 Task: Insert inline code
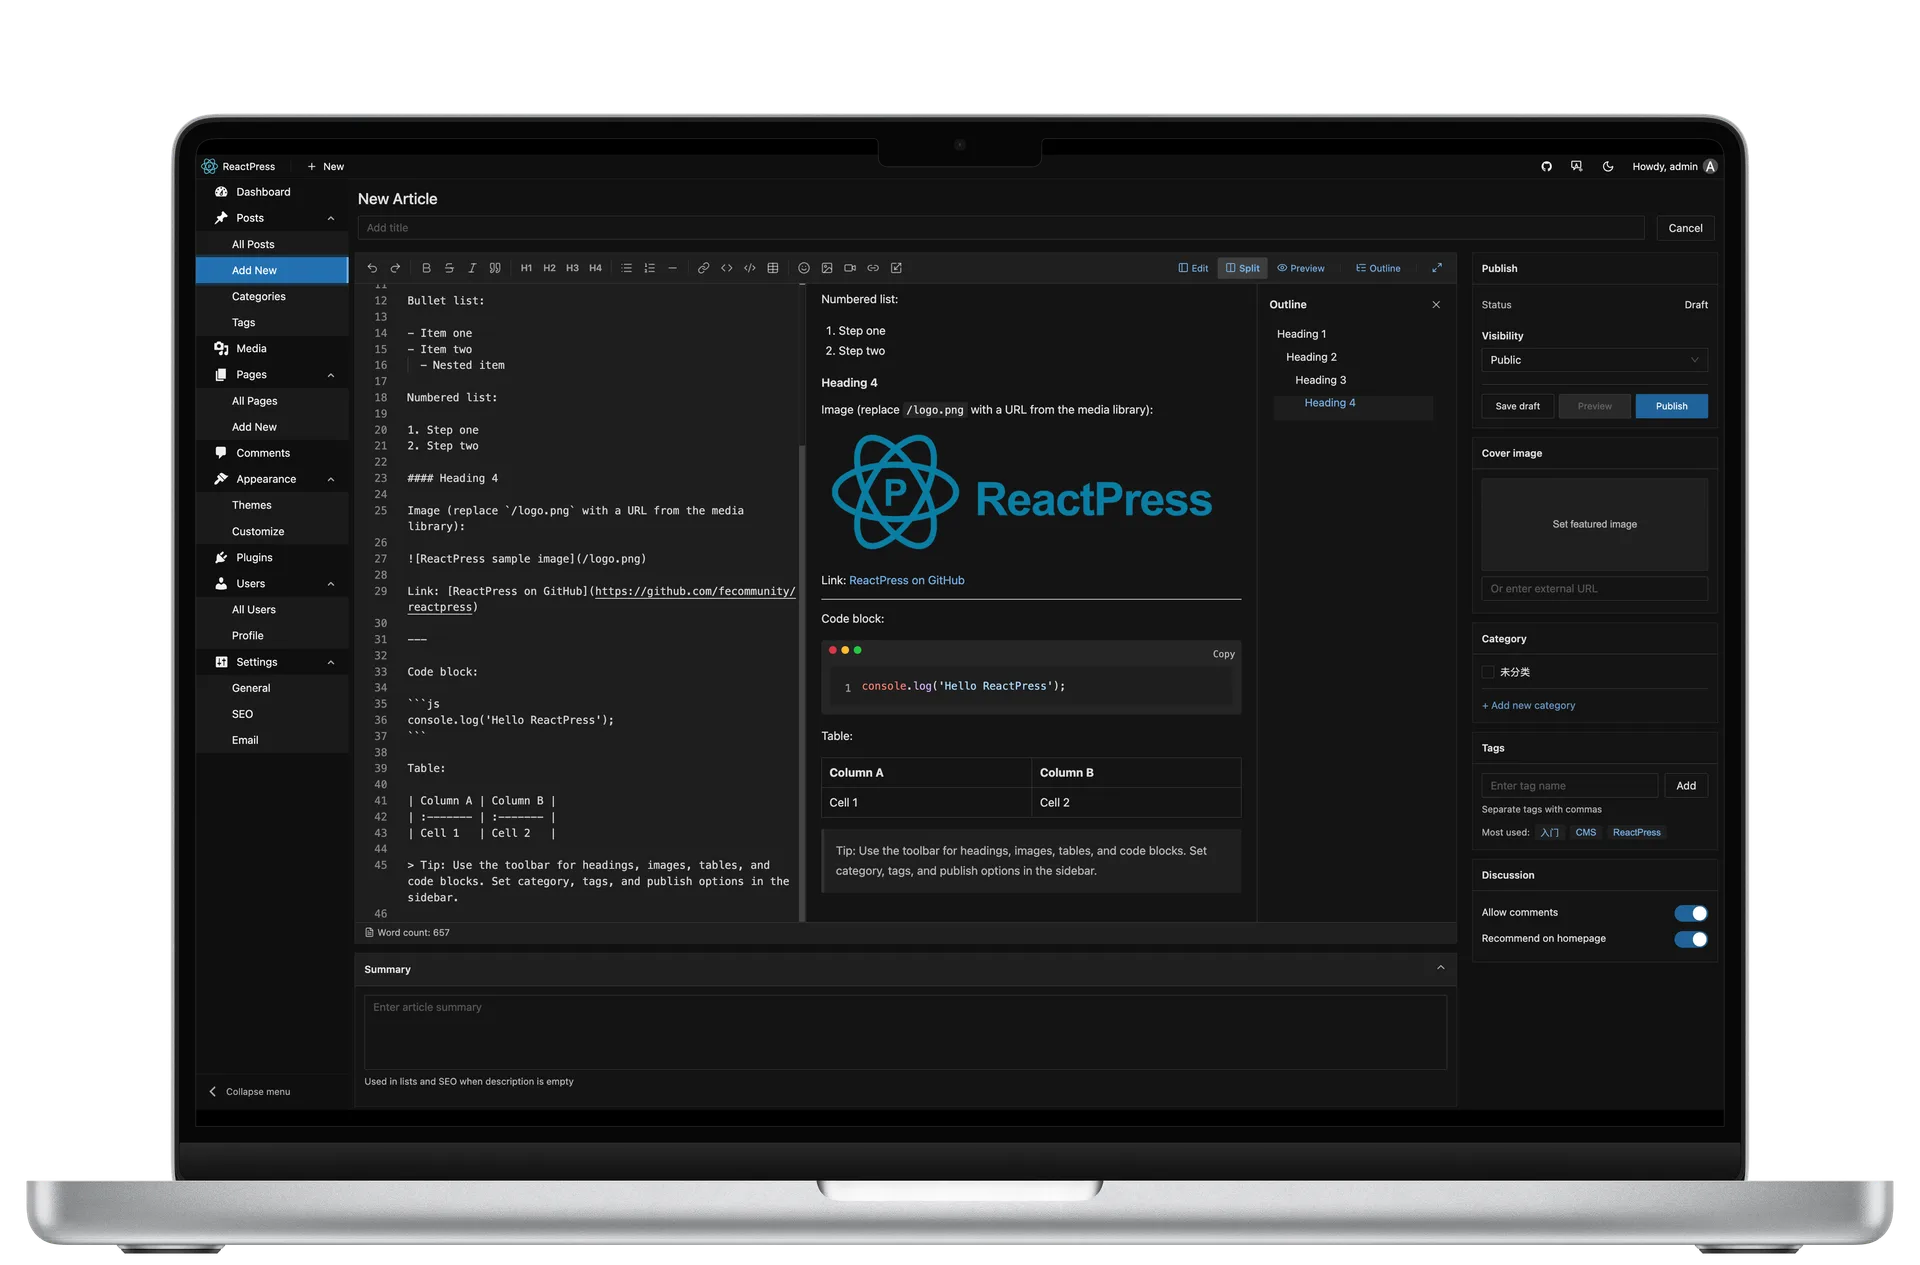(726, 268)
